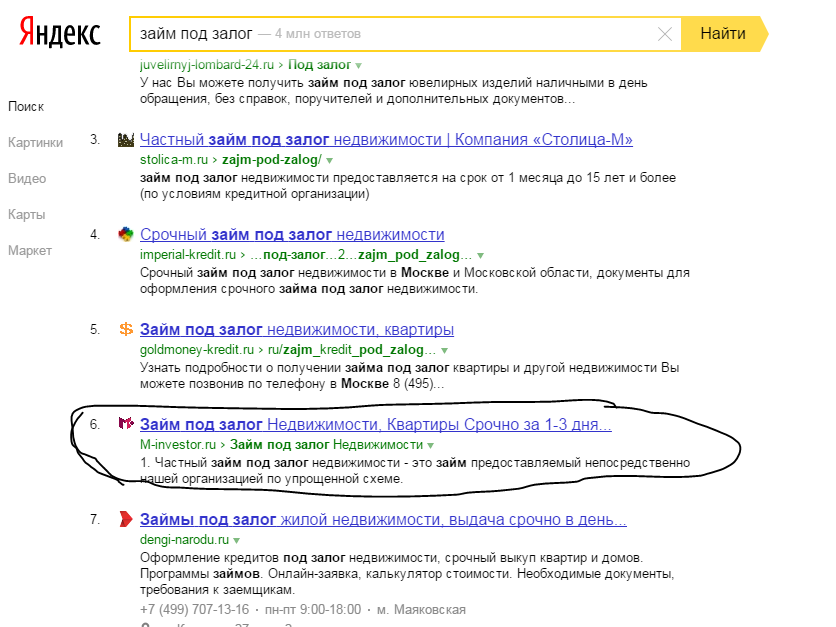836x627 pixels.
Task: Click the Найти search button
Action: (x=725, y=34)
